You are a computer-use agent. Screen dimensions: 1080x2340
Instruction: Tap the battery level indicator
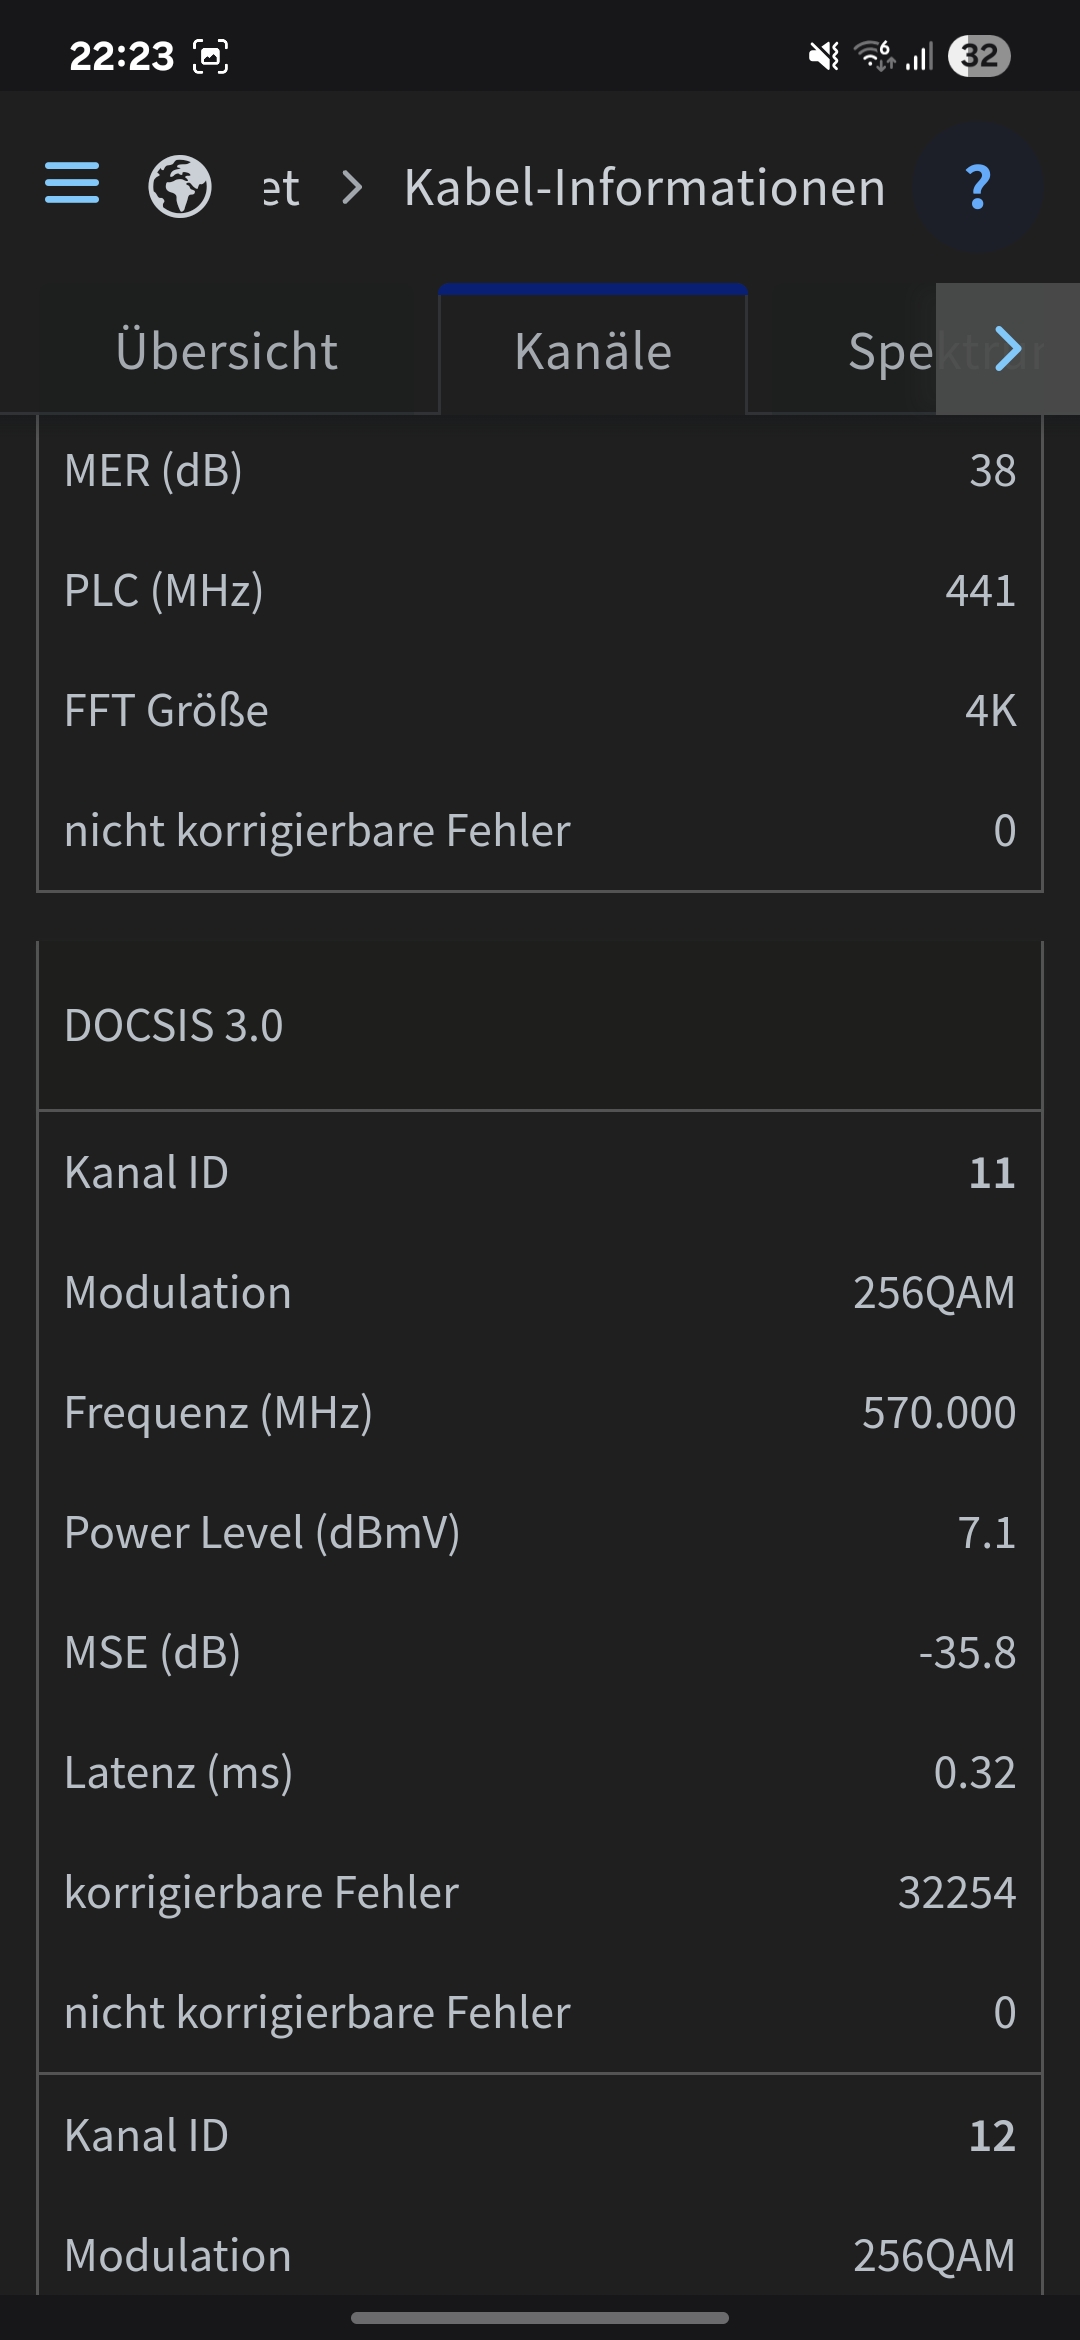(979, 56)
